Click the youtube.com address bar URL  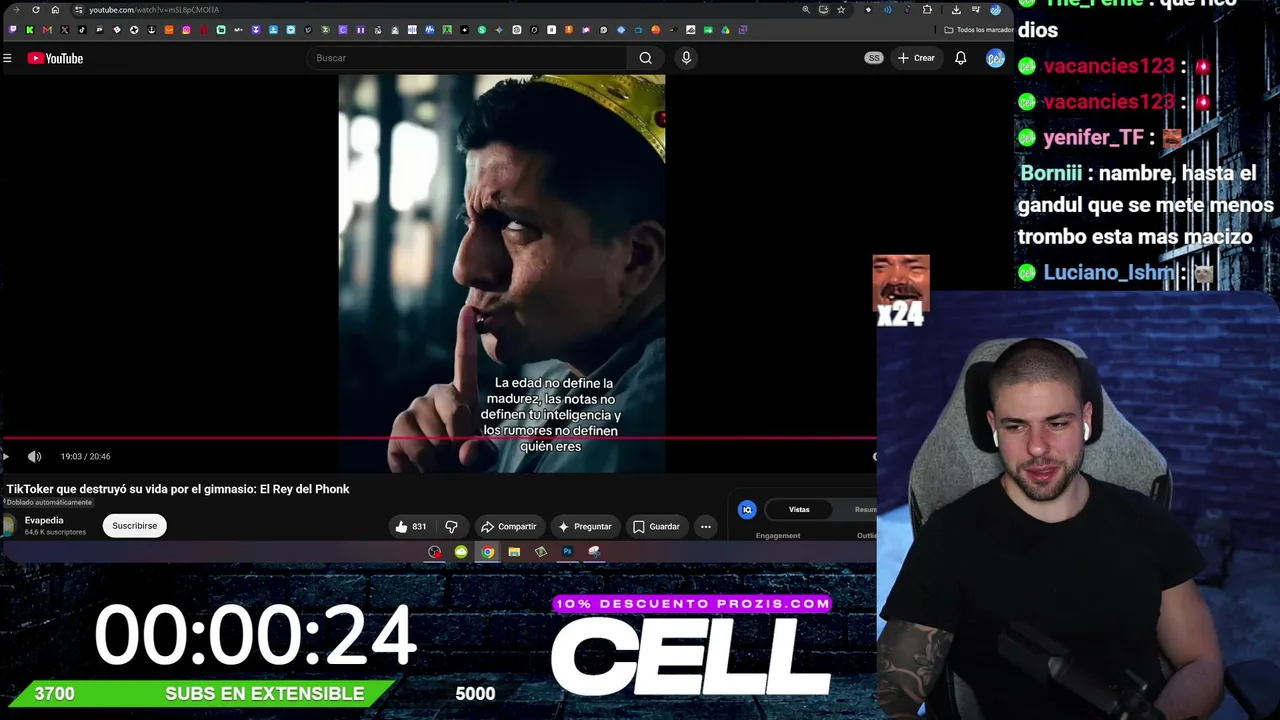154,10
